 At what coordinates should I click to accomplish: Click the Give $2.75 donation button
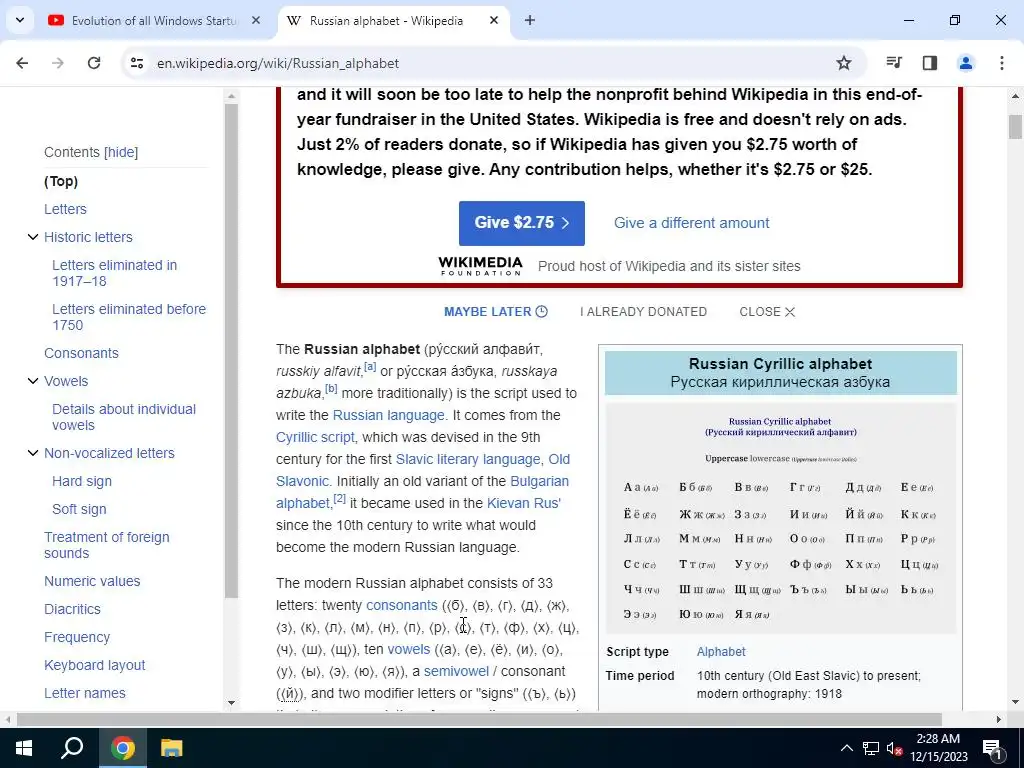tap(522, 223)
